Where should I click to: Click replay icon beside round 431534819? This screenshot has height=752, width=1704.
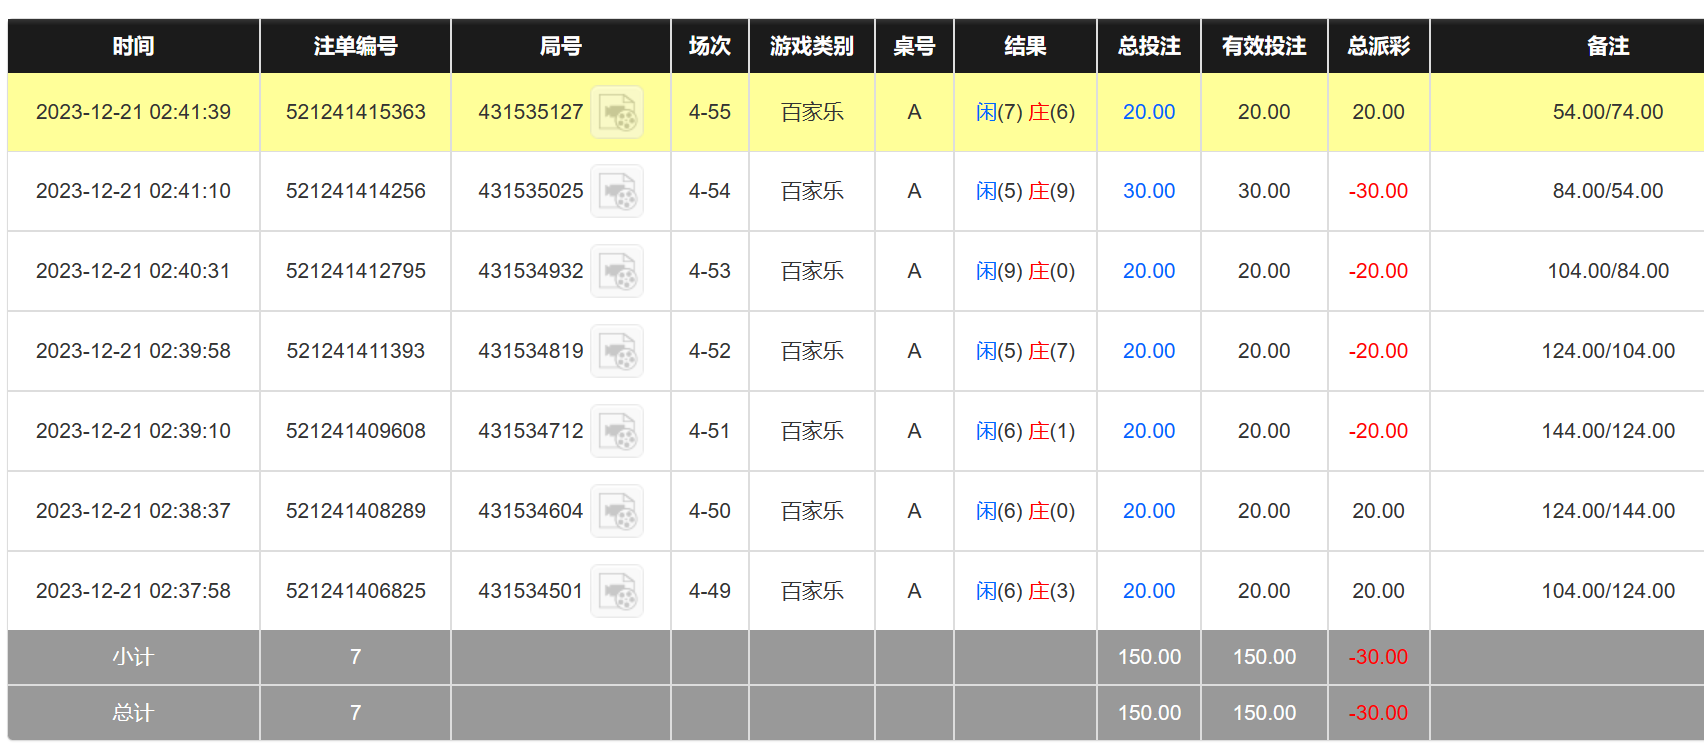[x=617, y=351]
